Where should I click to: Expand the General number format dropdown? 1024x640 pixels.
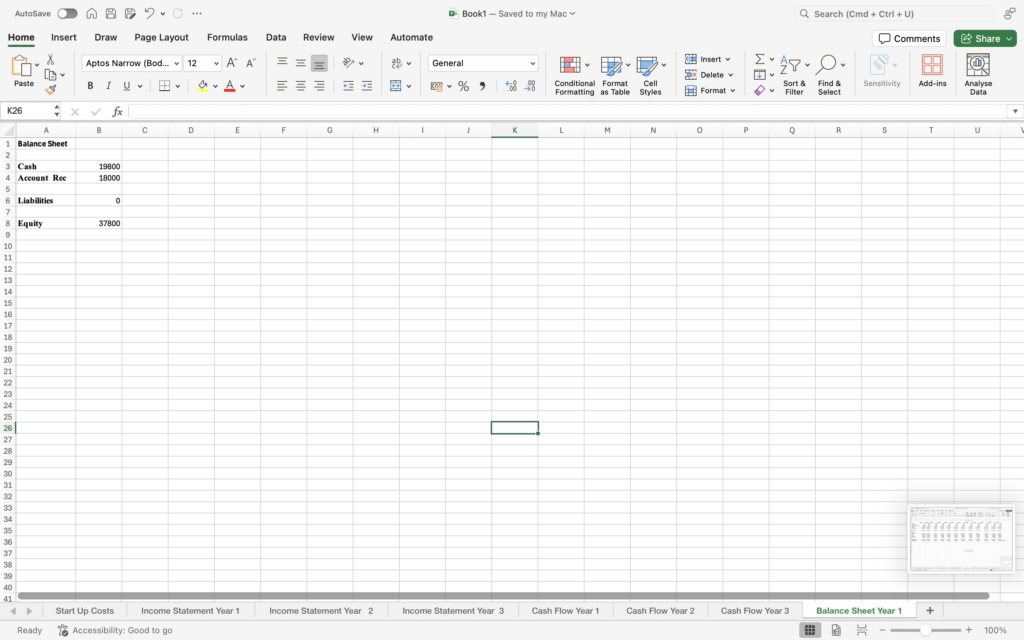pyautogui.click(x=532, y=63)
